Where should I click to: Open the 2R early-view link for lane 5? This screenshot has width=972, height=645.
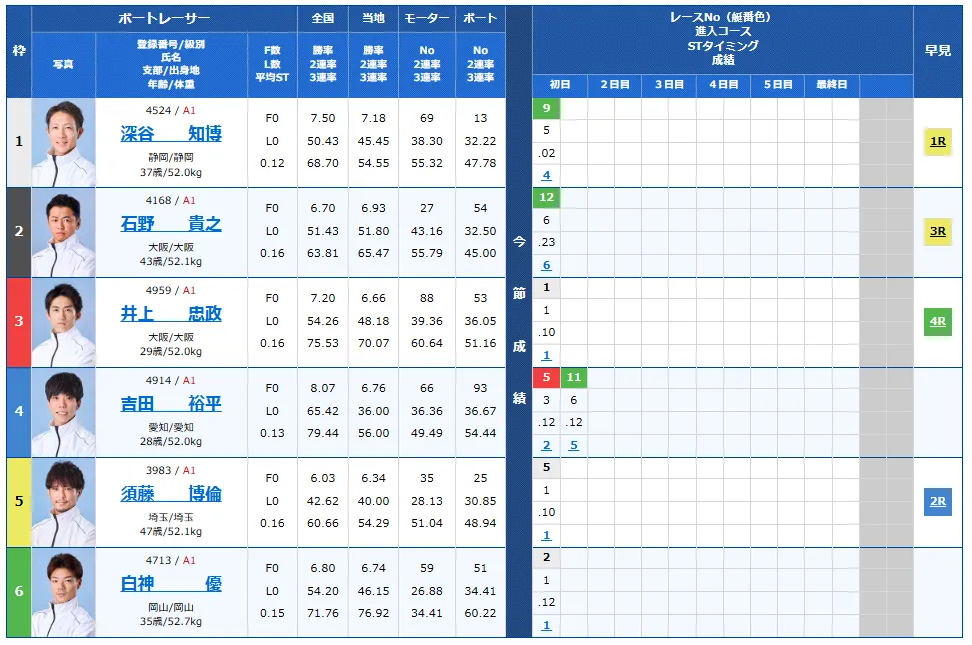pos(936,503)
